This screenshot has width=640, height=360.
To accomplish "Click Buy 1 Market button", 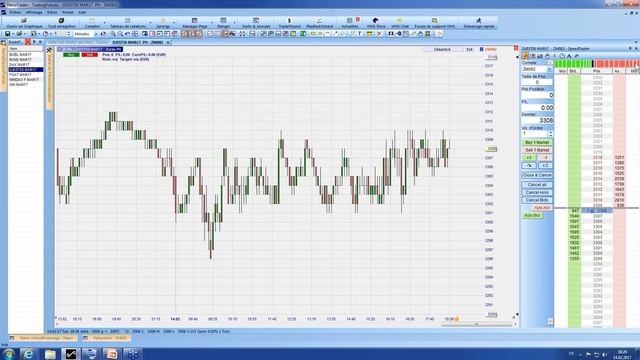I will pyautogui.click(x=537, y=142).
